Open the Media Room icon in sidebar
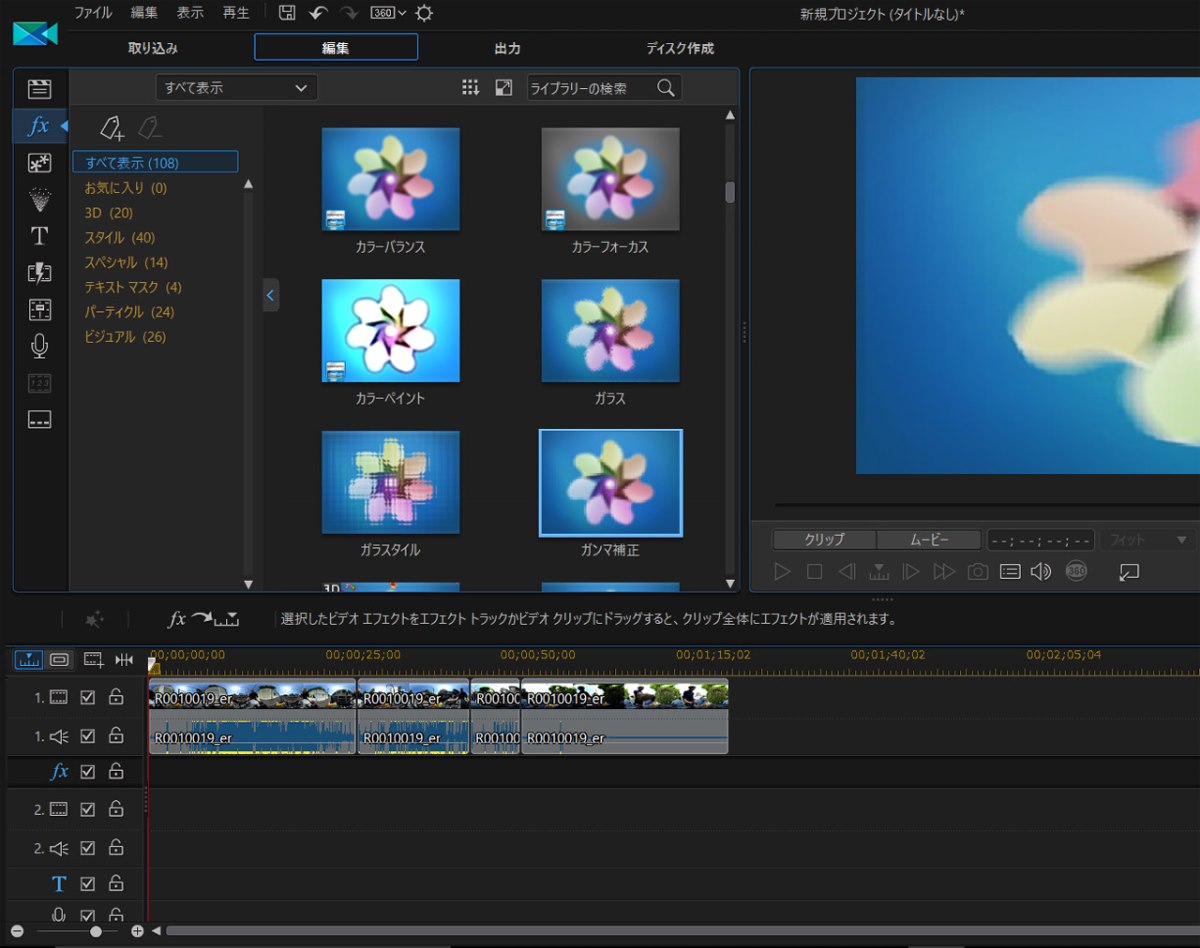This screenshot has width=1200, height=948. (x=39, y=89)
